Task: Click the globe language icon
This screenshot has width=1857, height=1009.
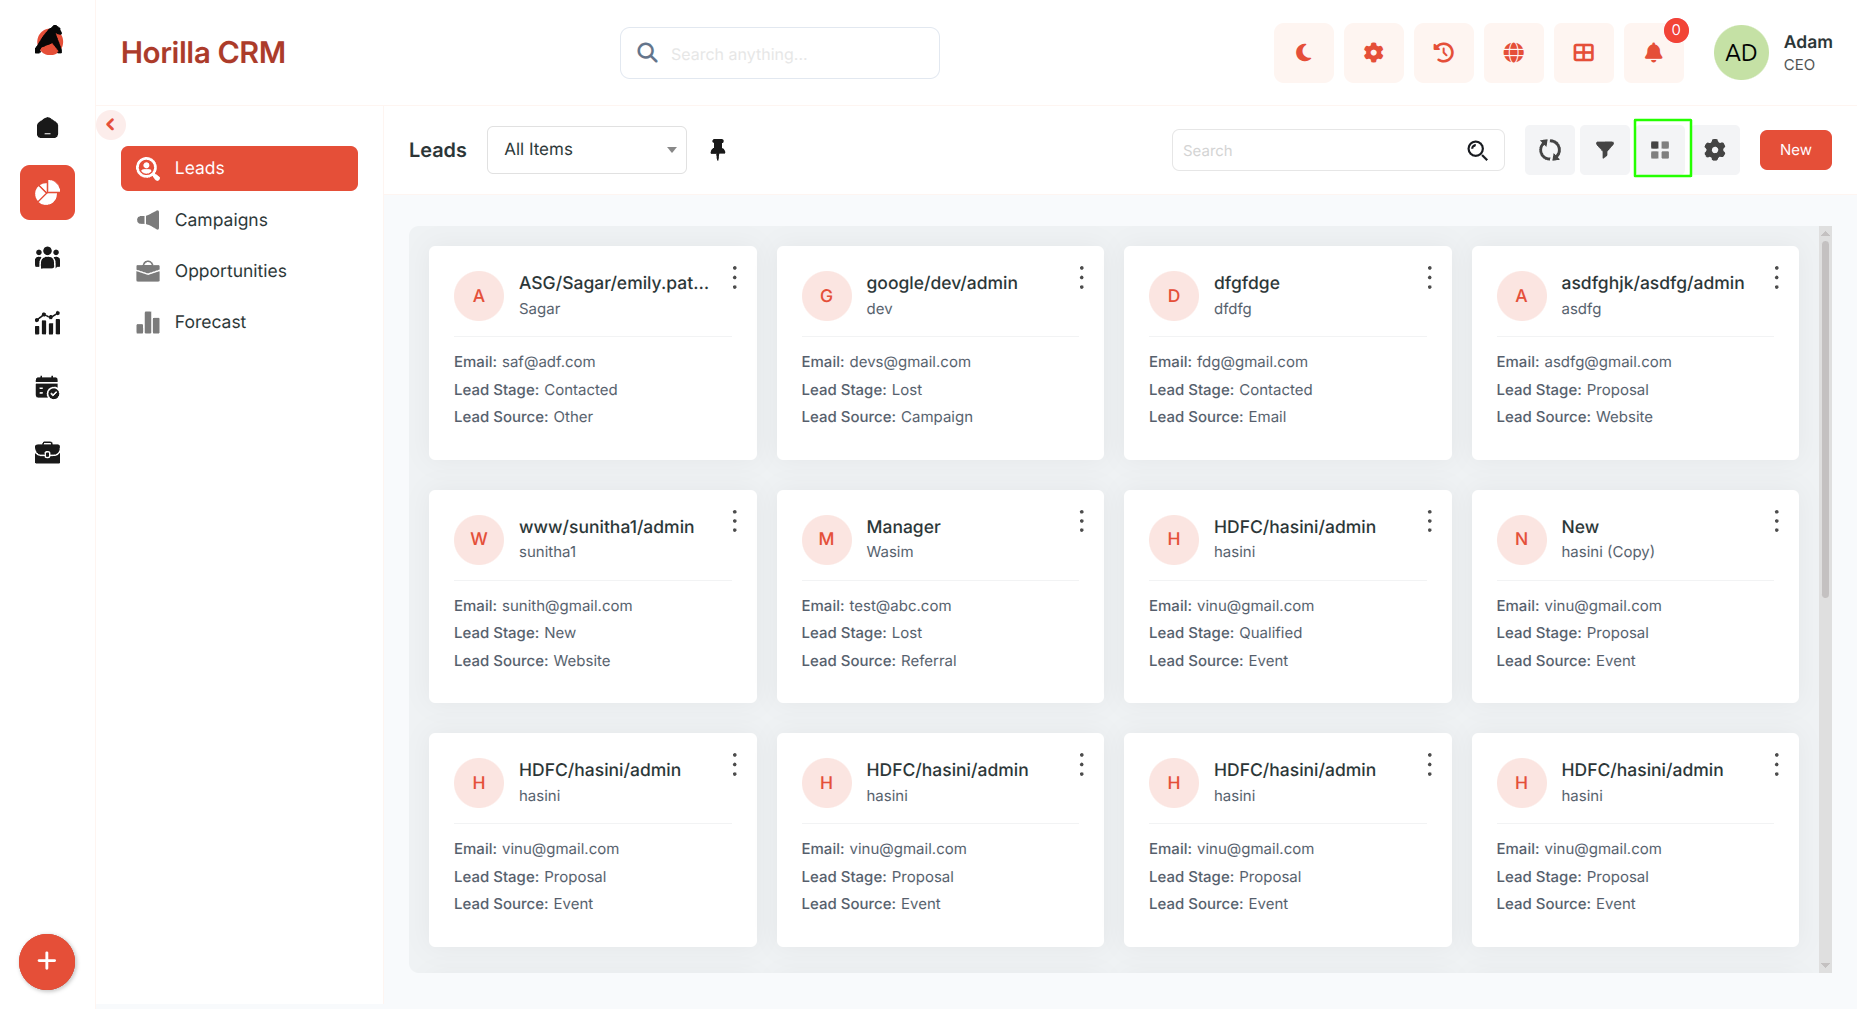Action: click(1513, 53)
